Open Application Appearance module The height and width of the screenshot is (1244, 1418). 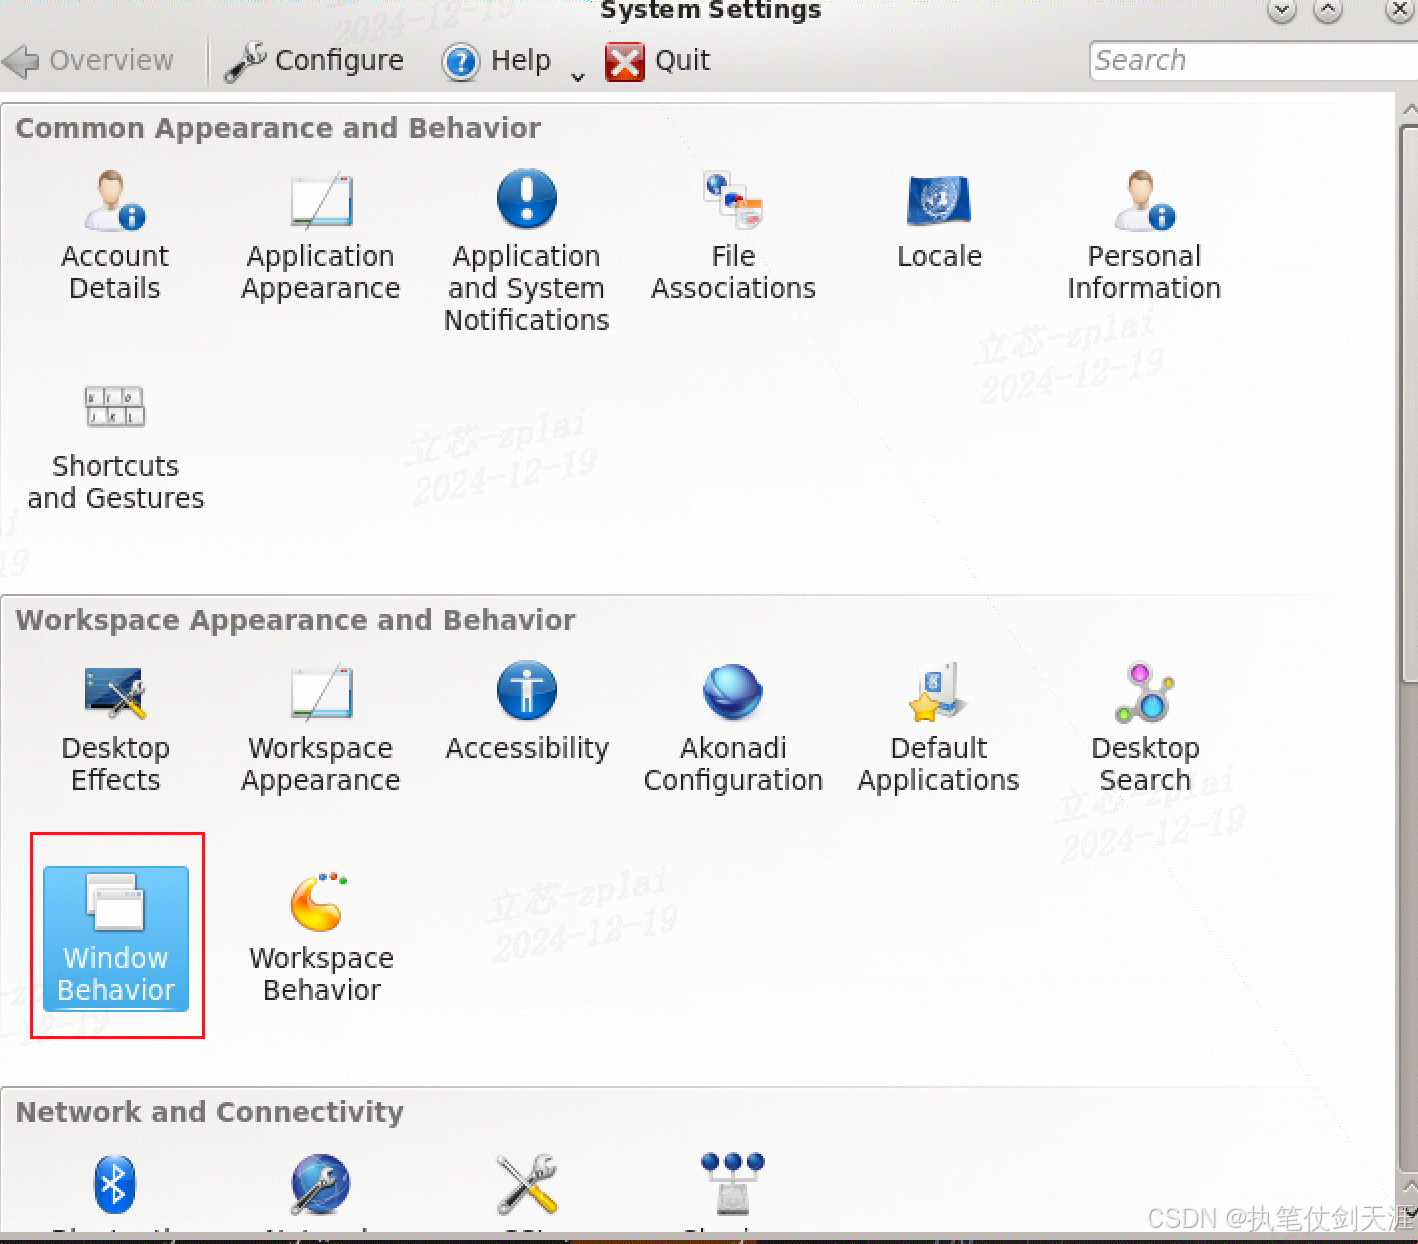320,236
